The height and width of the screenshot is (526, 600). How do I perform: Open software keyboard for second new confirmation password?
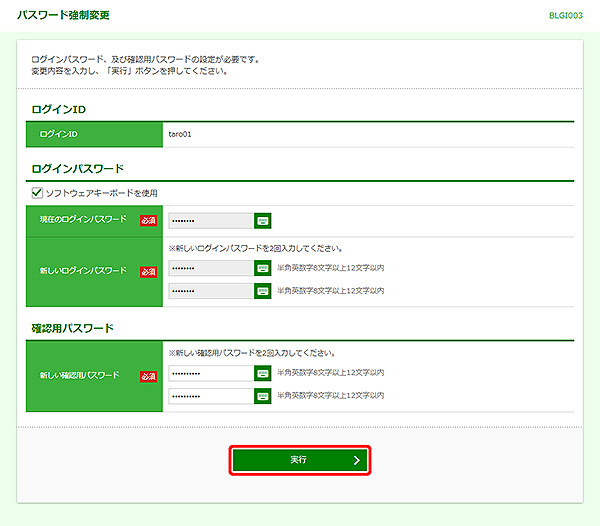(262, 396)
